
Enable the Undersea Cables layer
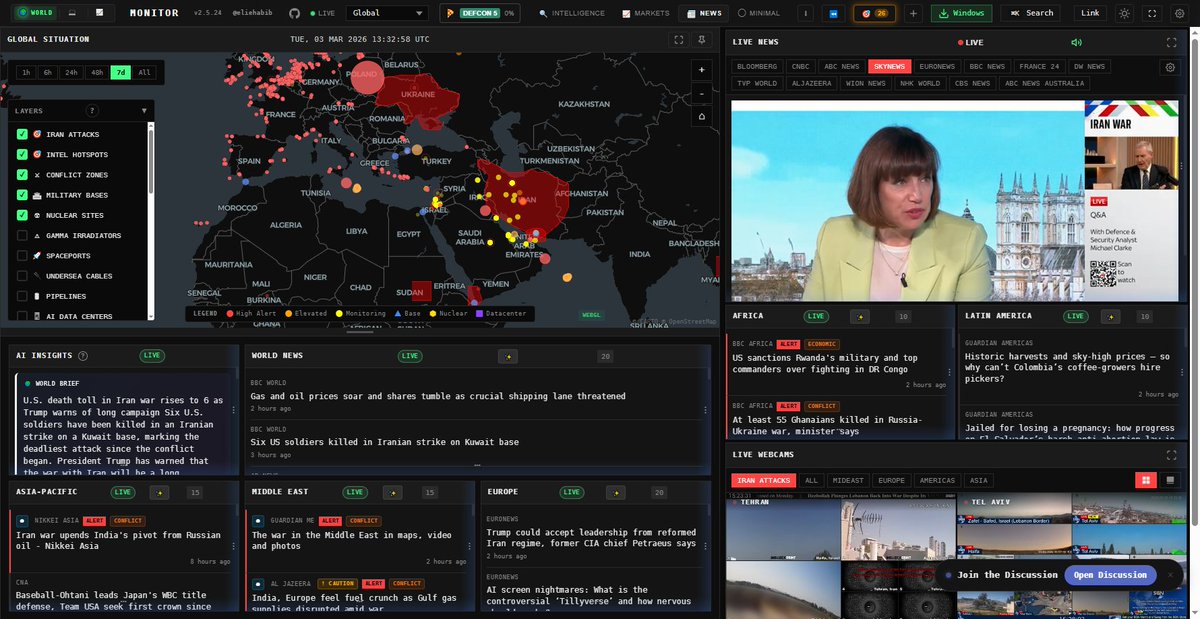[22, 276]
